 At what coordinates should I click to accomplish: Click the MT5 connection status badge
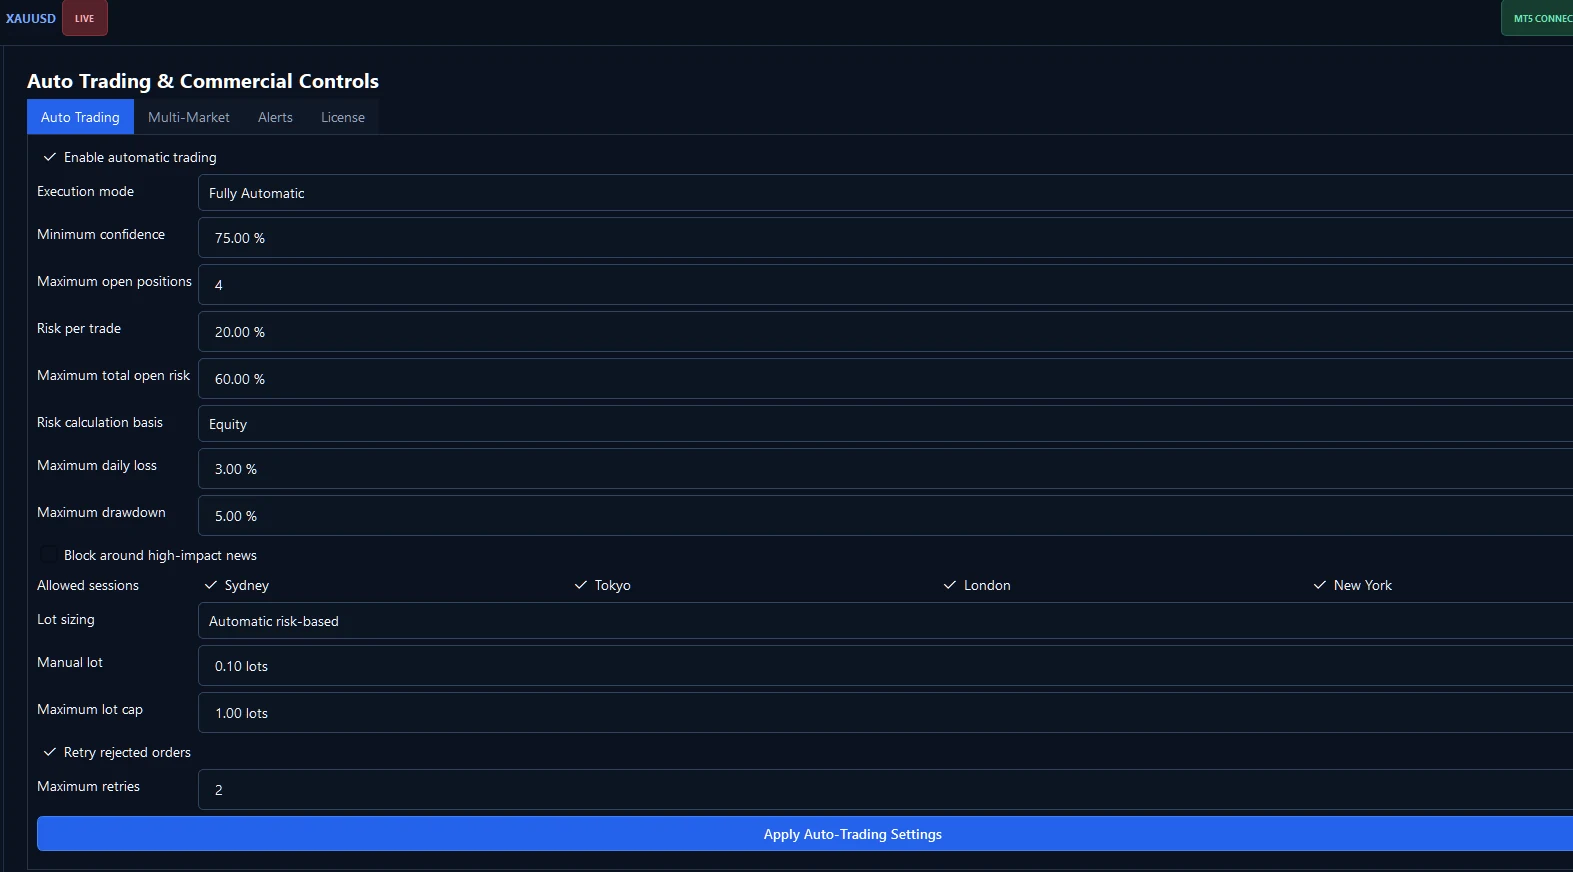point(1538,18)
